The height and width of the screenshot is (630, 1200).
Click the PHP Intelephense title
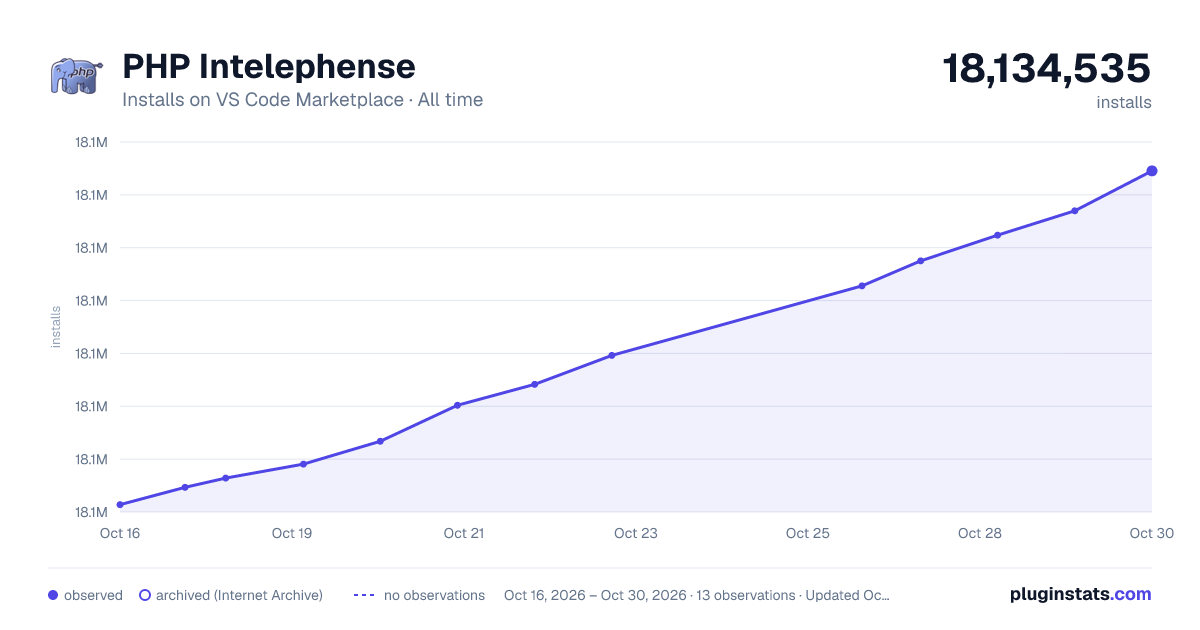(x=268, y=66)
